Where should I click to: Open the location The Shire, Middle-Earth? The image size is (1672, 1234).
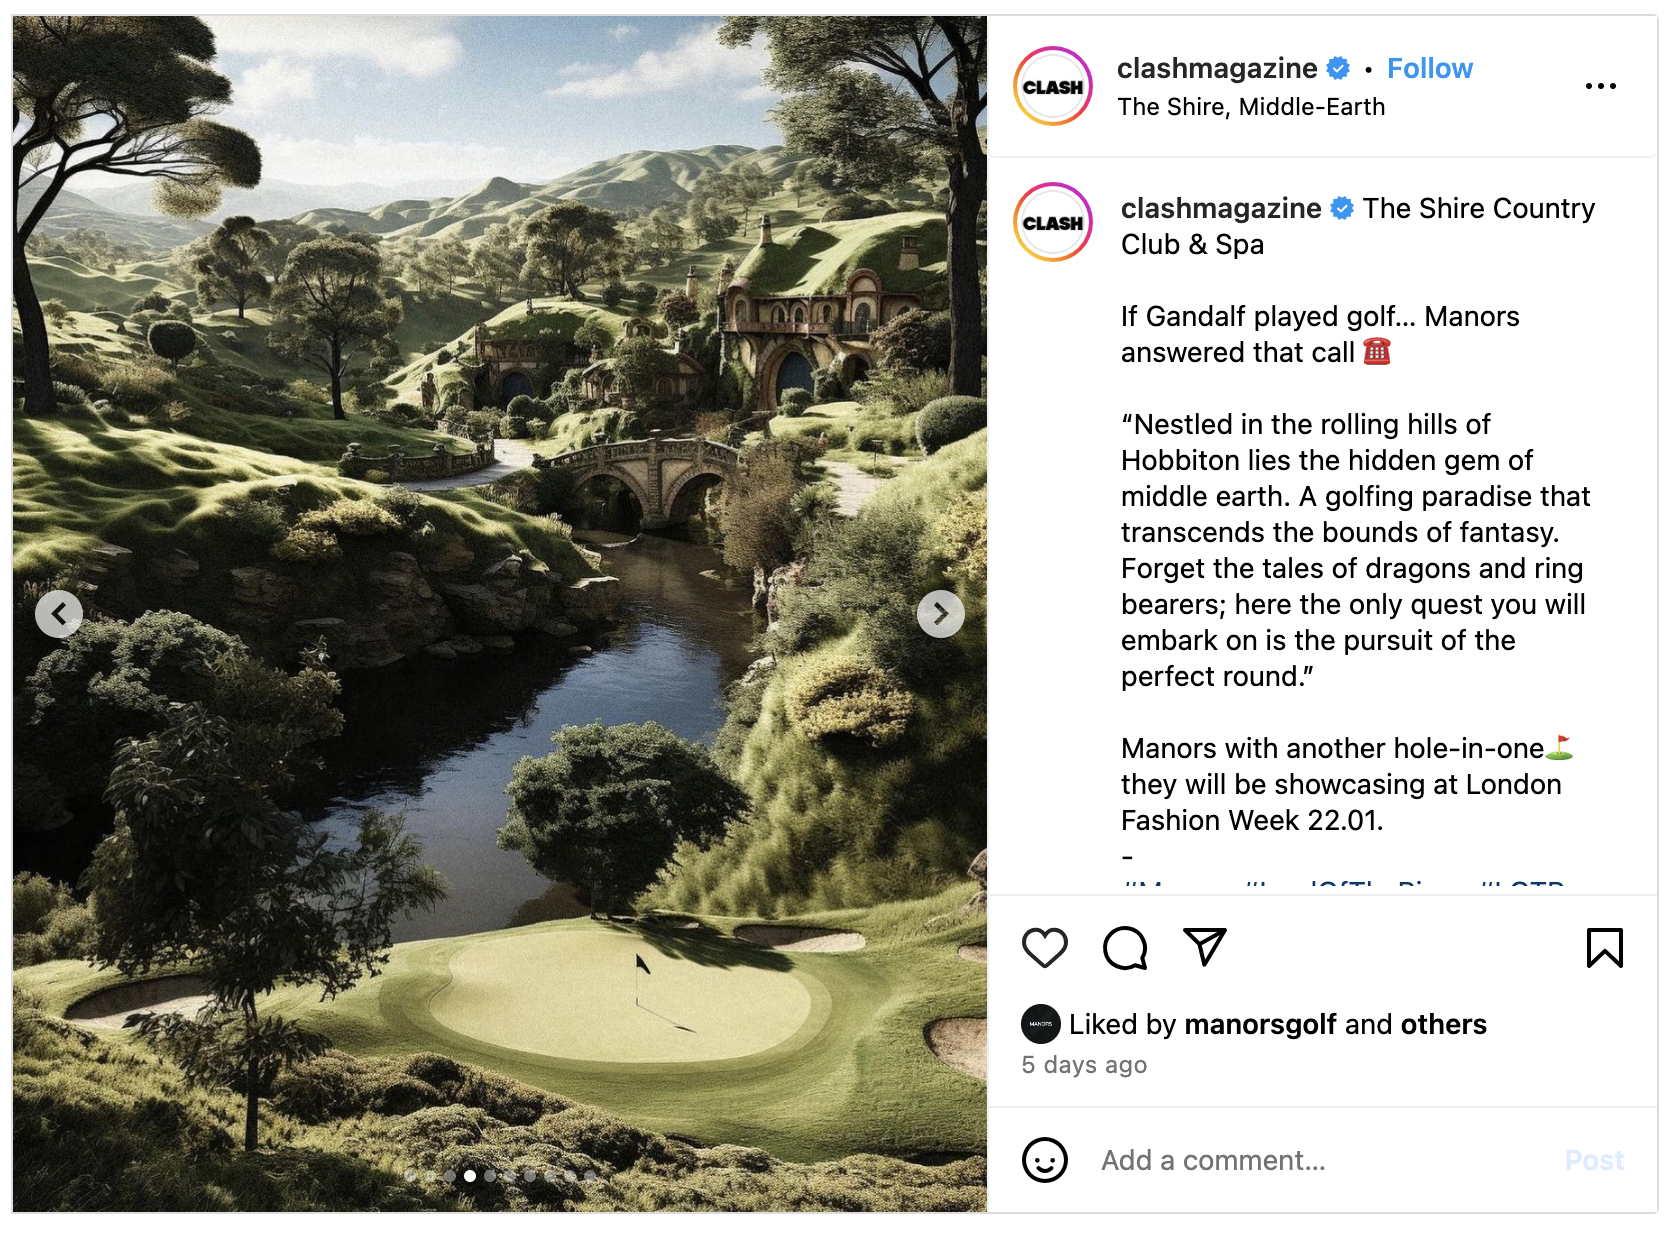[x=1251, y=107]
